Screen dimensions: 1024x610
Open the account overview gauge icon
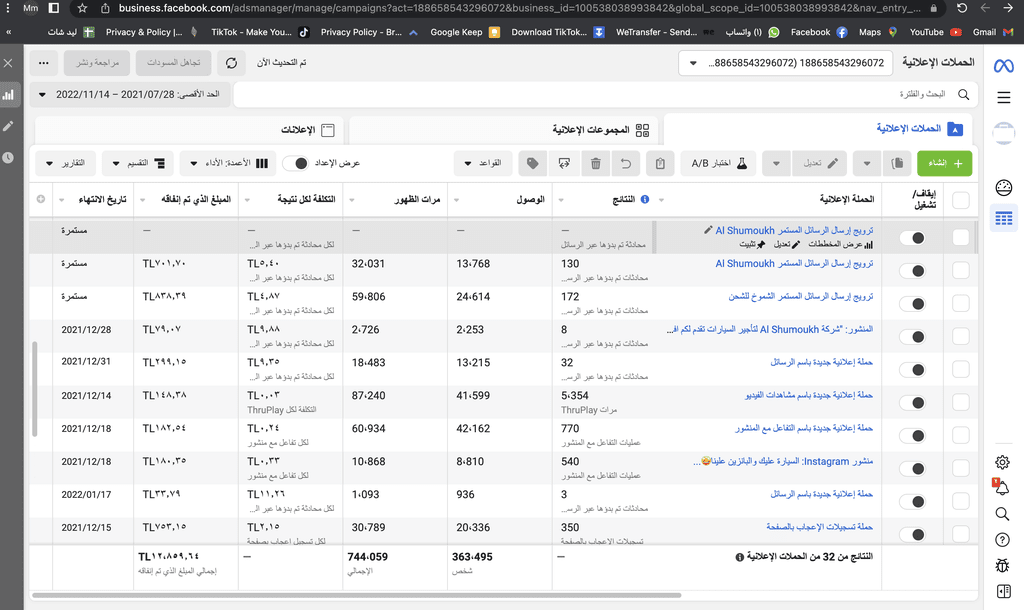1003,187
